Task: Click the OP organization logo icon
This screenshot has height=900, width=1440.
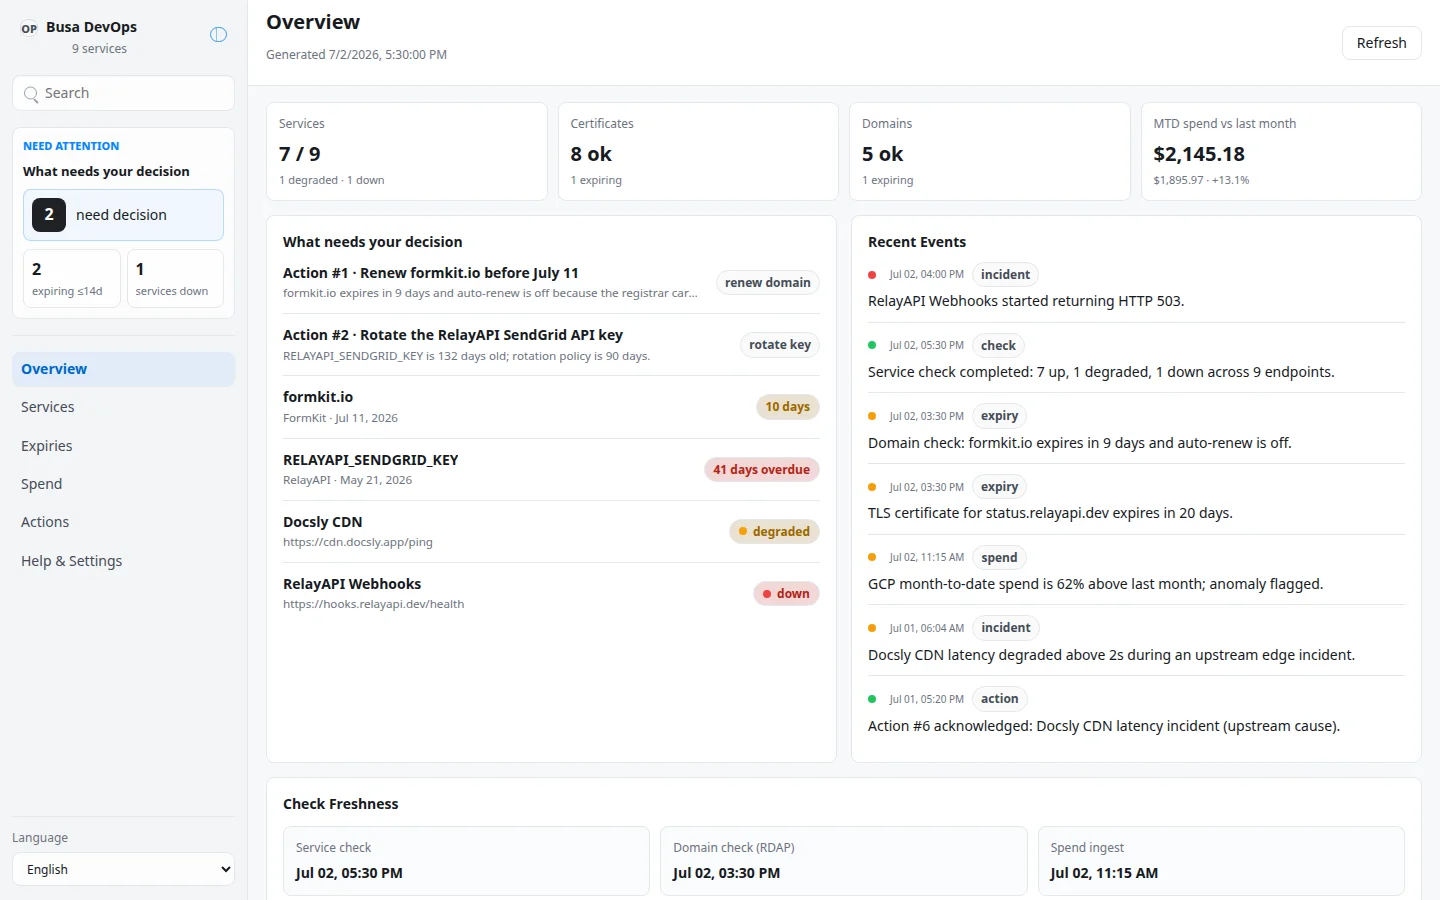Action: tap(29, 29)
